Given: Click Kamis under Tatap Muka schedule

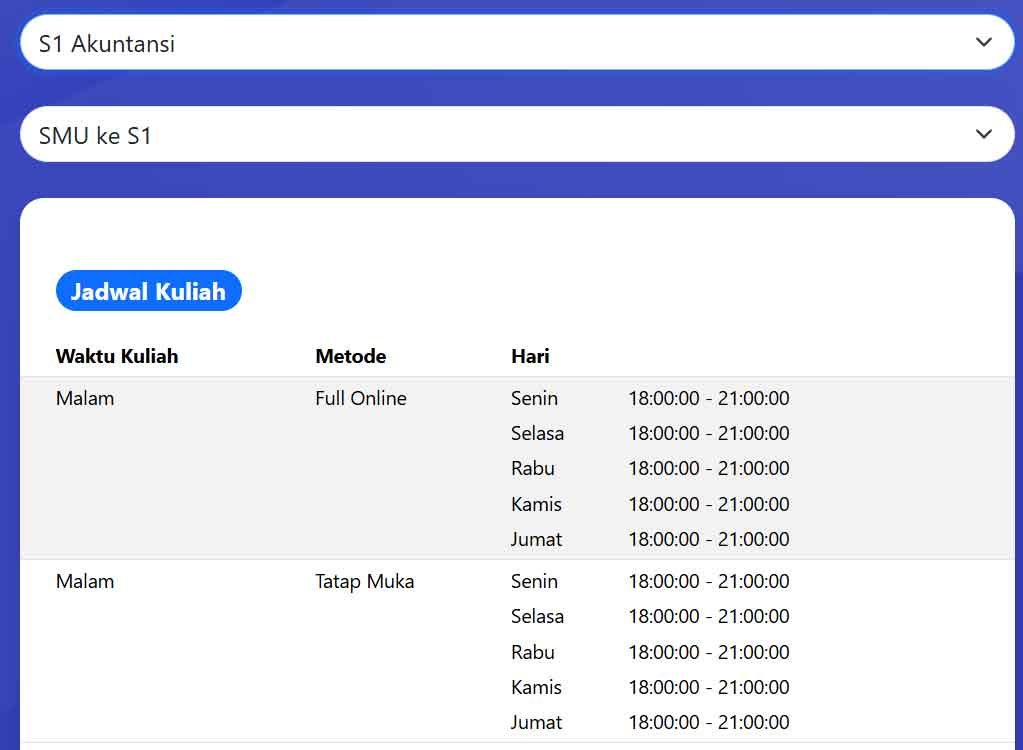Looking at the screenshot, I should click(536, 687).
